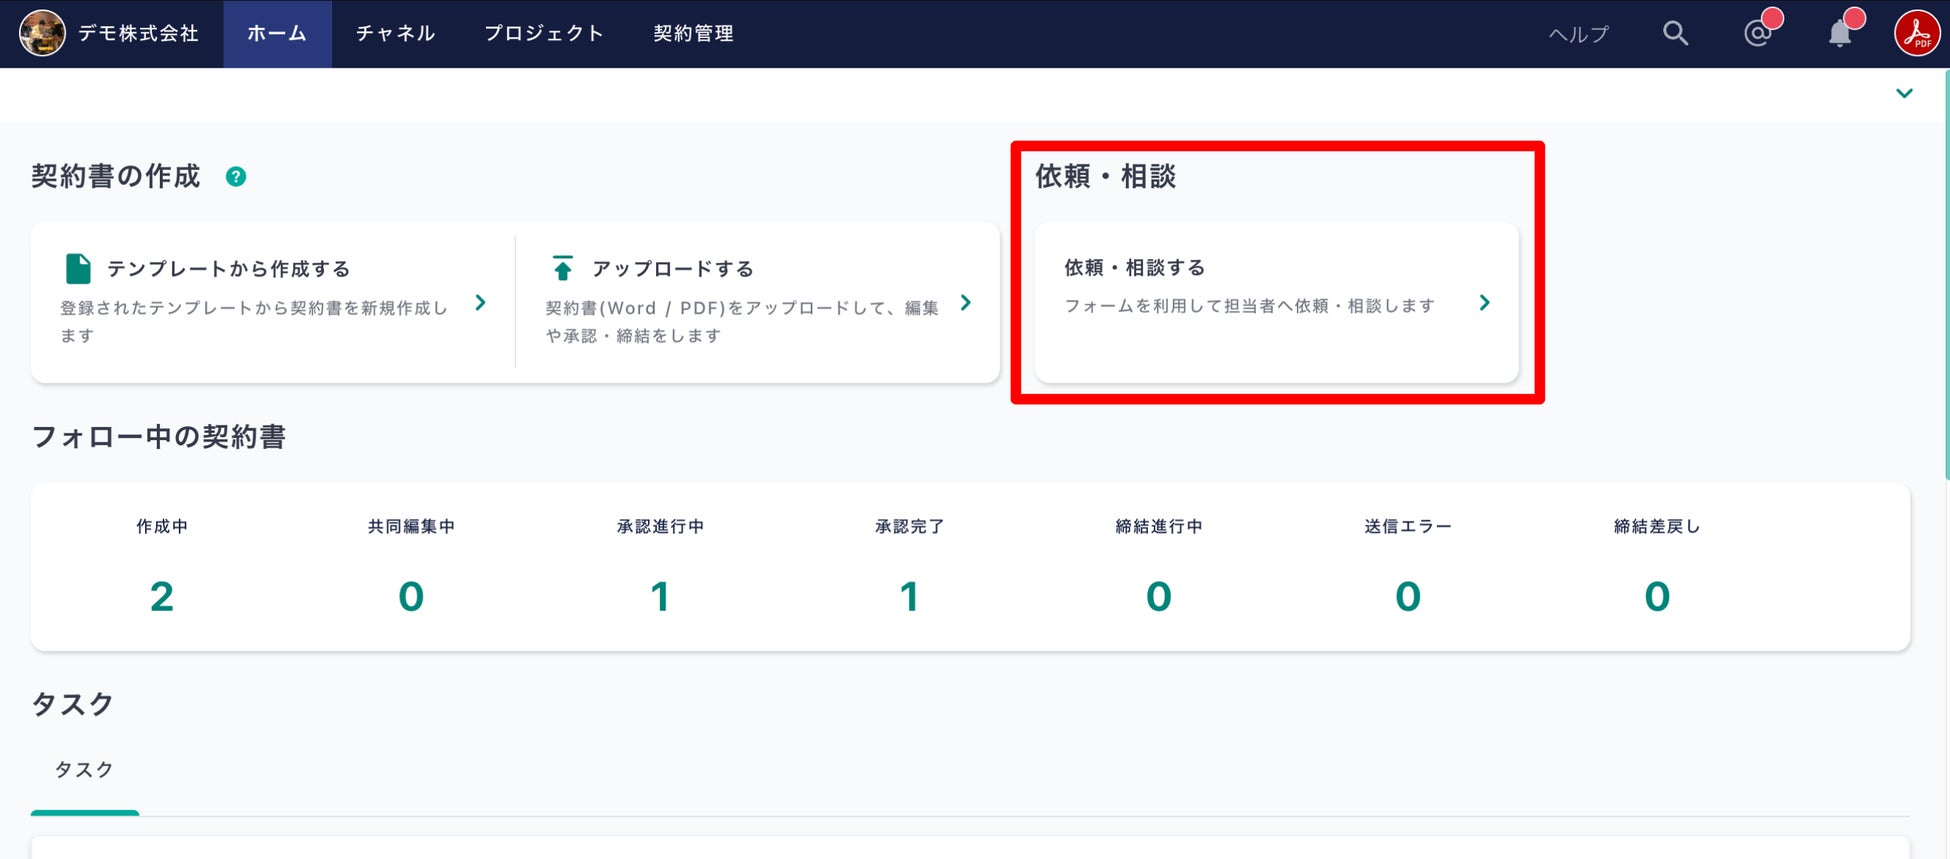Expand the collapsed banner chevron
Image resolution: width=1950 pixels, height=859 pixels.
(x=1904, y=93)
